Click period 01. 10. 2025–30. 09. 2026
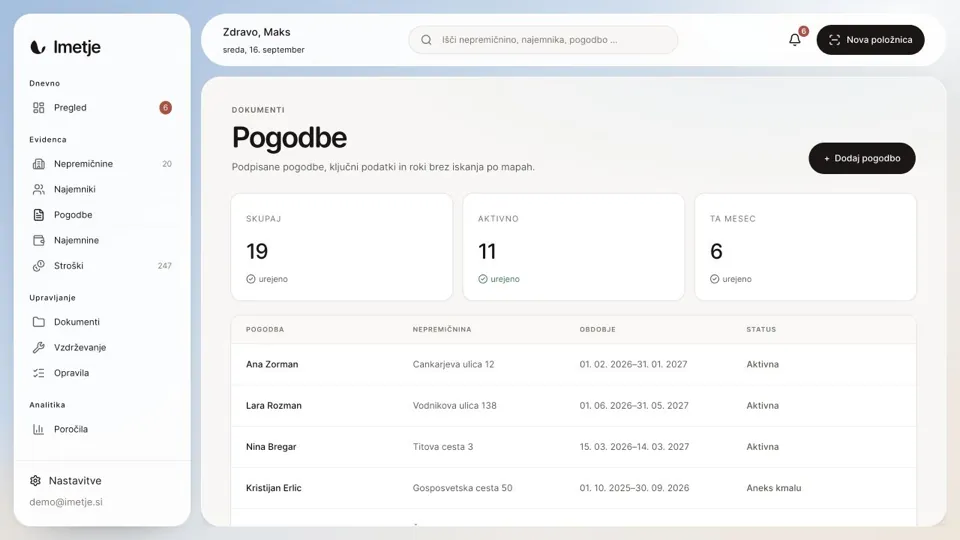The height and width of the screenshot is (540, 960). click(634, 488)
